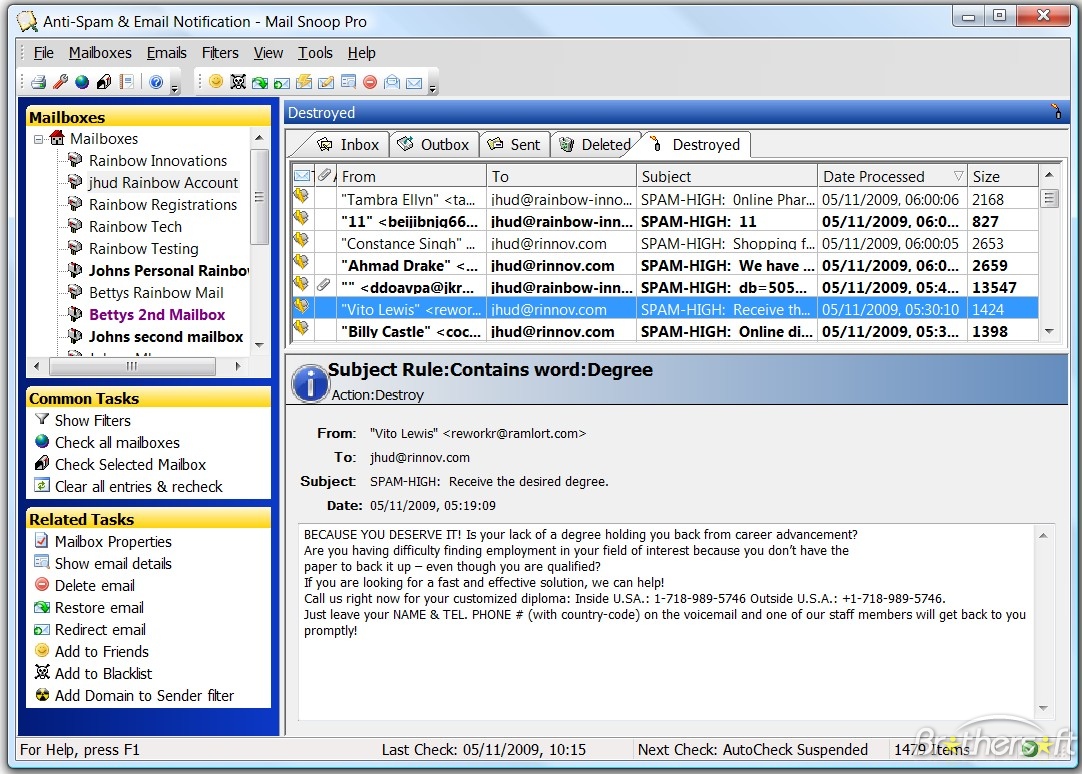The image size is (1082, 774).
Task: Select the Rainbow Tech mailbox
Action: pyautogui.click(x=135, y=228)
